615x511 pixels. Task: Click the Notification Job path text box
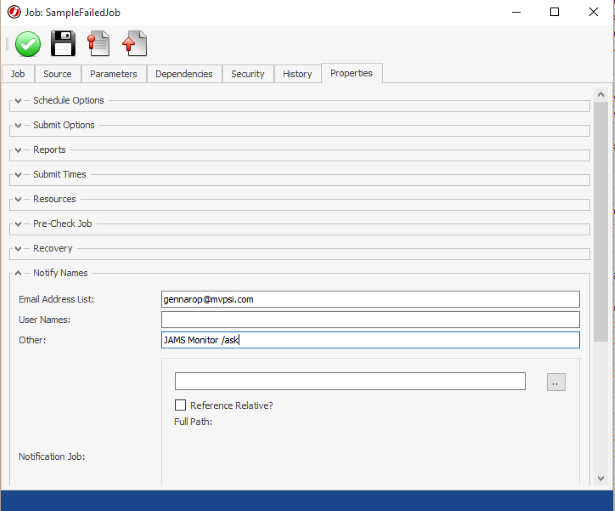tap(350, 381)
